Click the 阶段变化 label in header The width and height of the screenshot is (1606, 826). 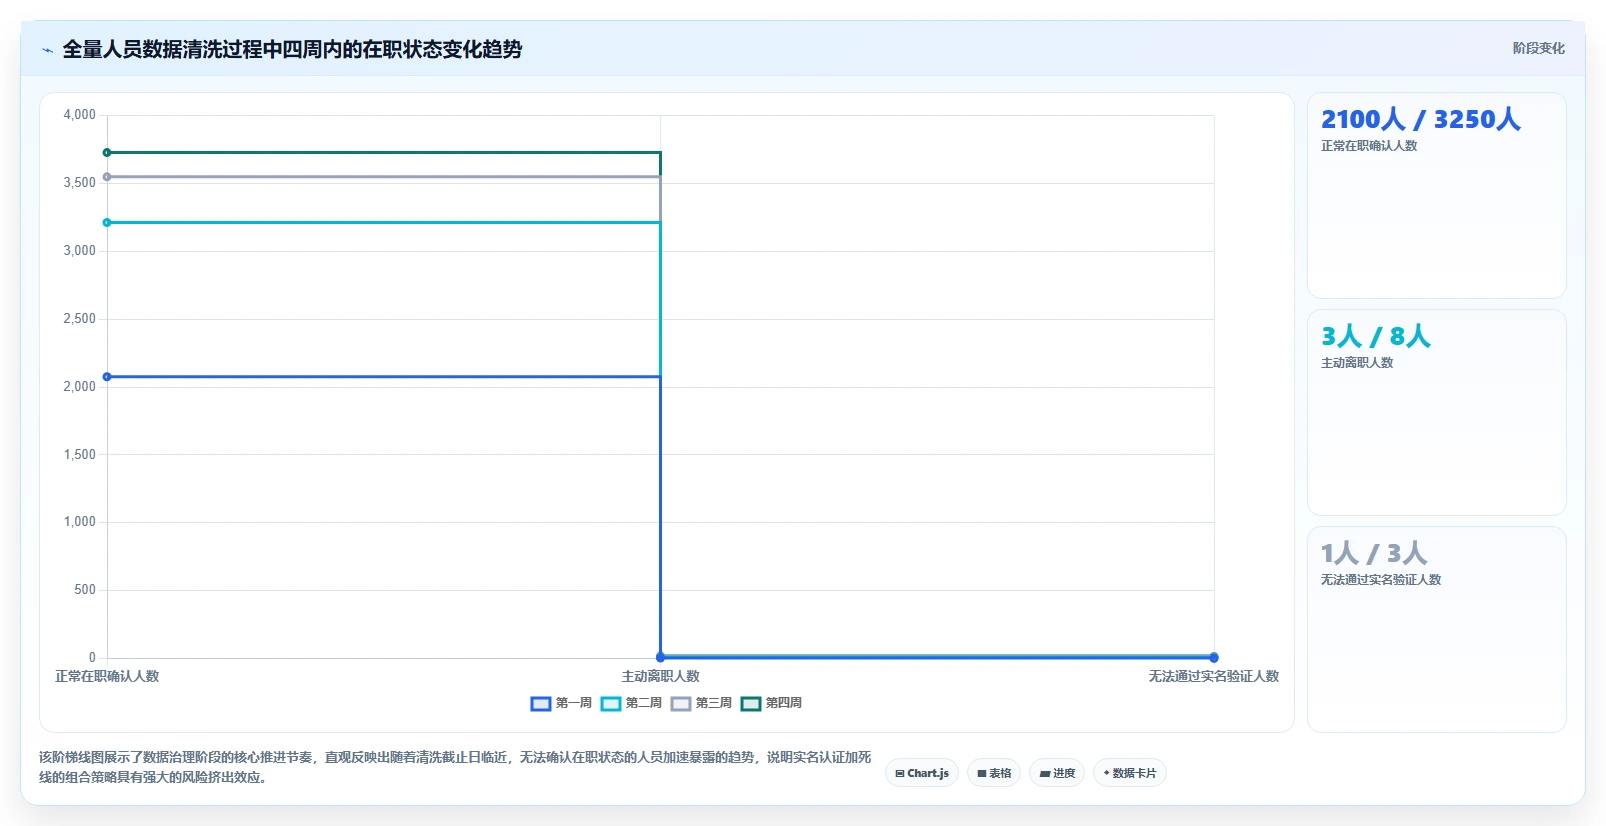[1538, 48]
